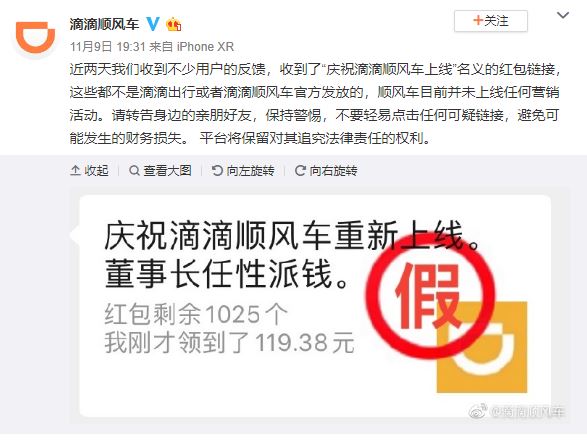Click the orange DiDi logo inside image

[x=482, y=347]
